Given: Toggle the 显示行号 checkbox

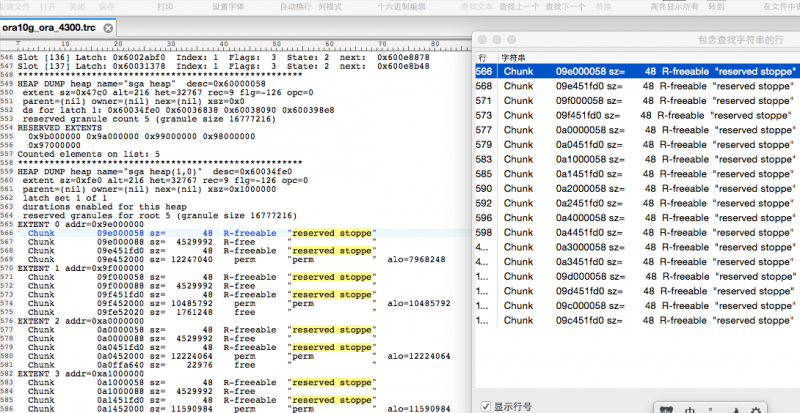Looking at the screenshot, I should (486, 406).
